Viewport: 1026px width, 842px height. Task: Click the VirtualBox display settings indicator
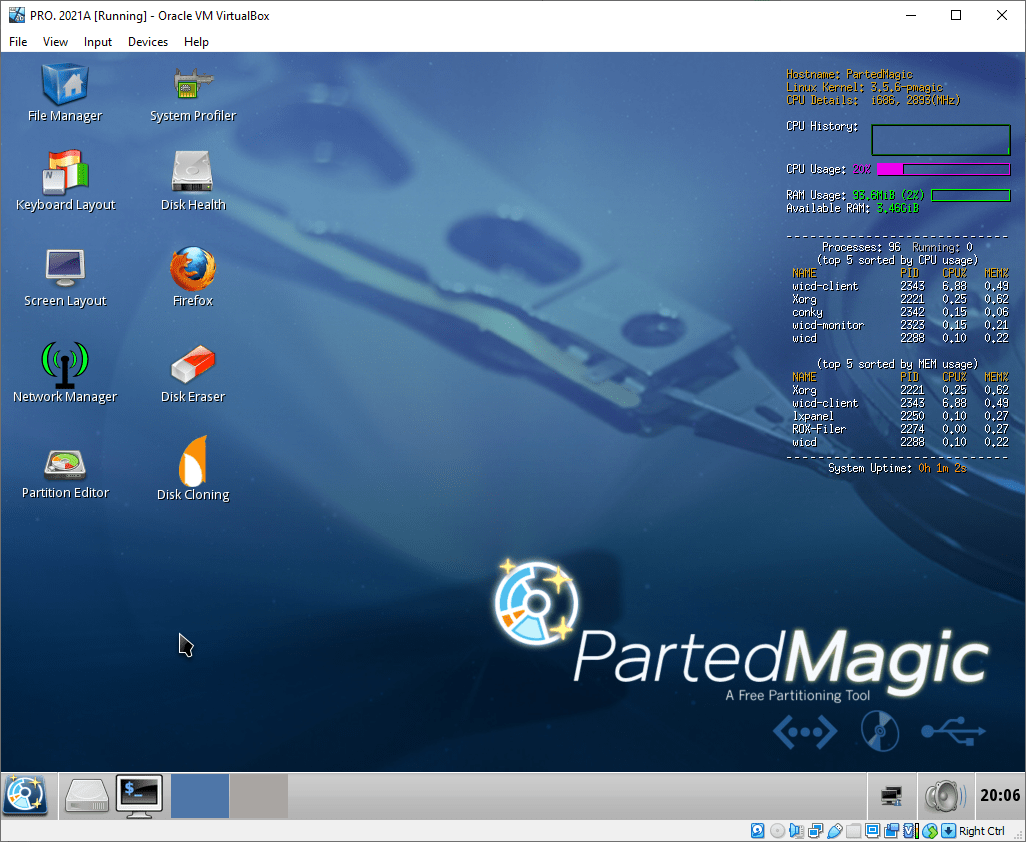[872, 831]
